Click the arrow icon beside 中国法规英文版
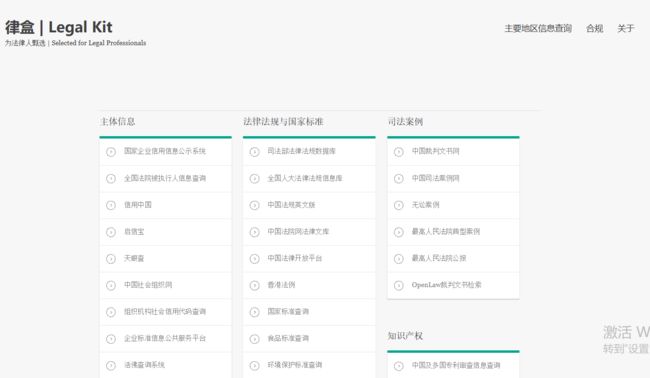650x378 pixels. coord(255,205)
